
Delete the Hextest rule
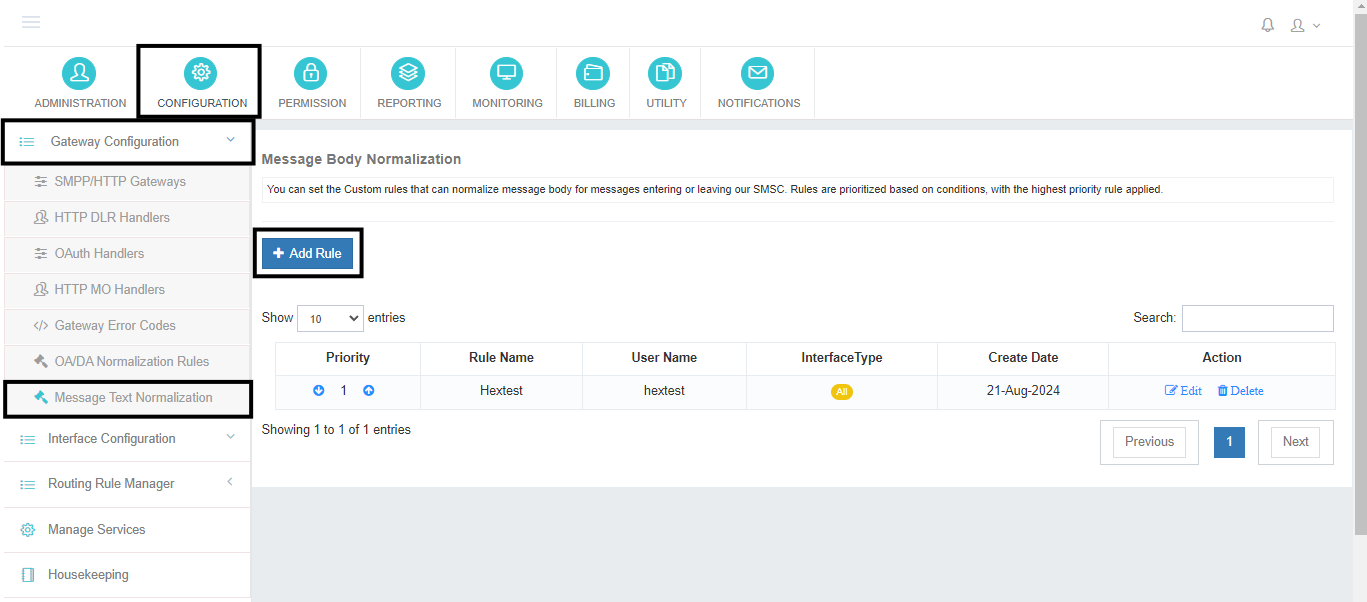pos(1240,390)
